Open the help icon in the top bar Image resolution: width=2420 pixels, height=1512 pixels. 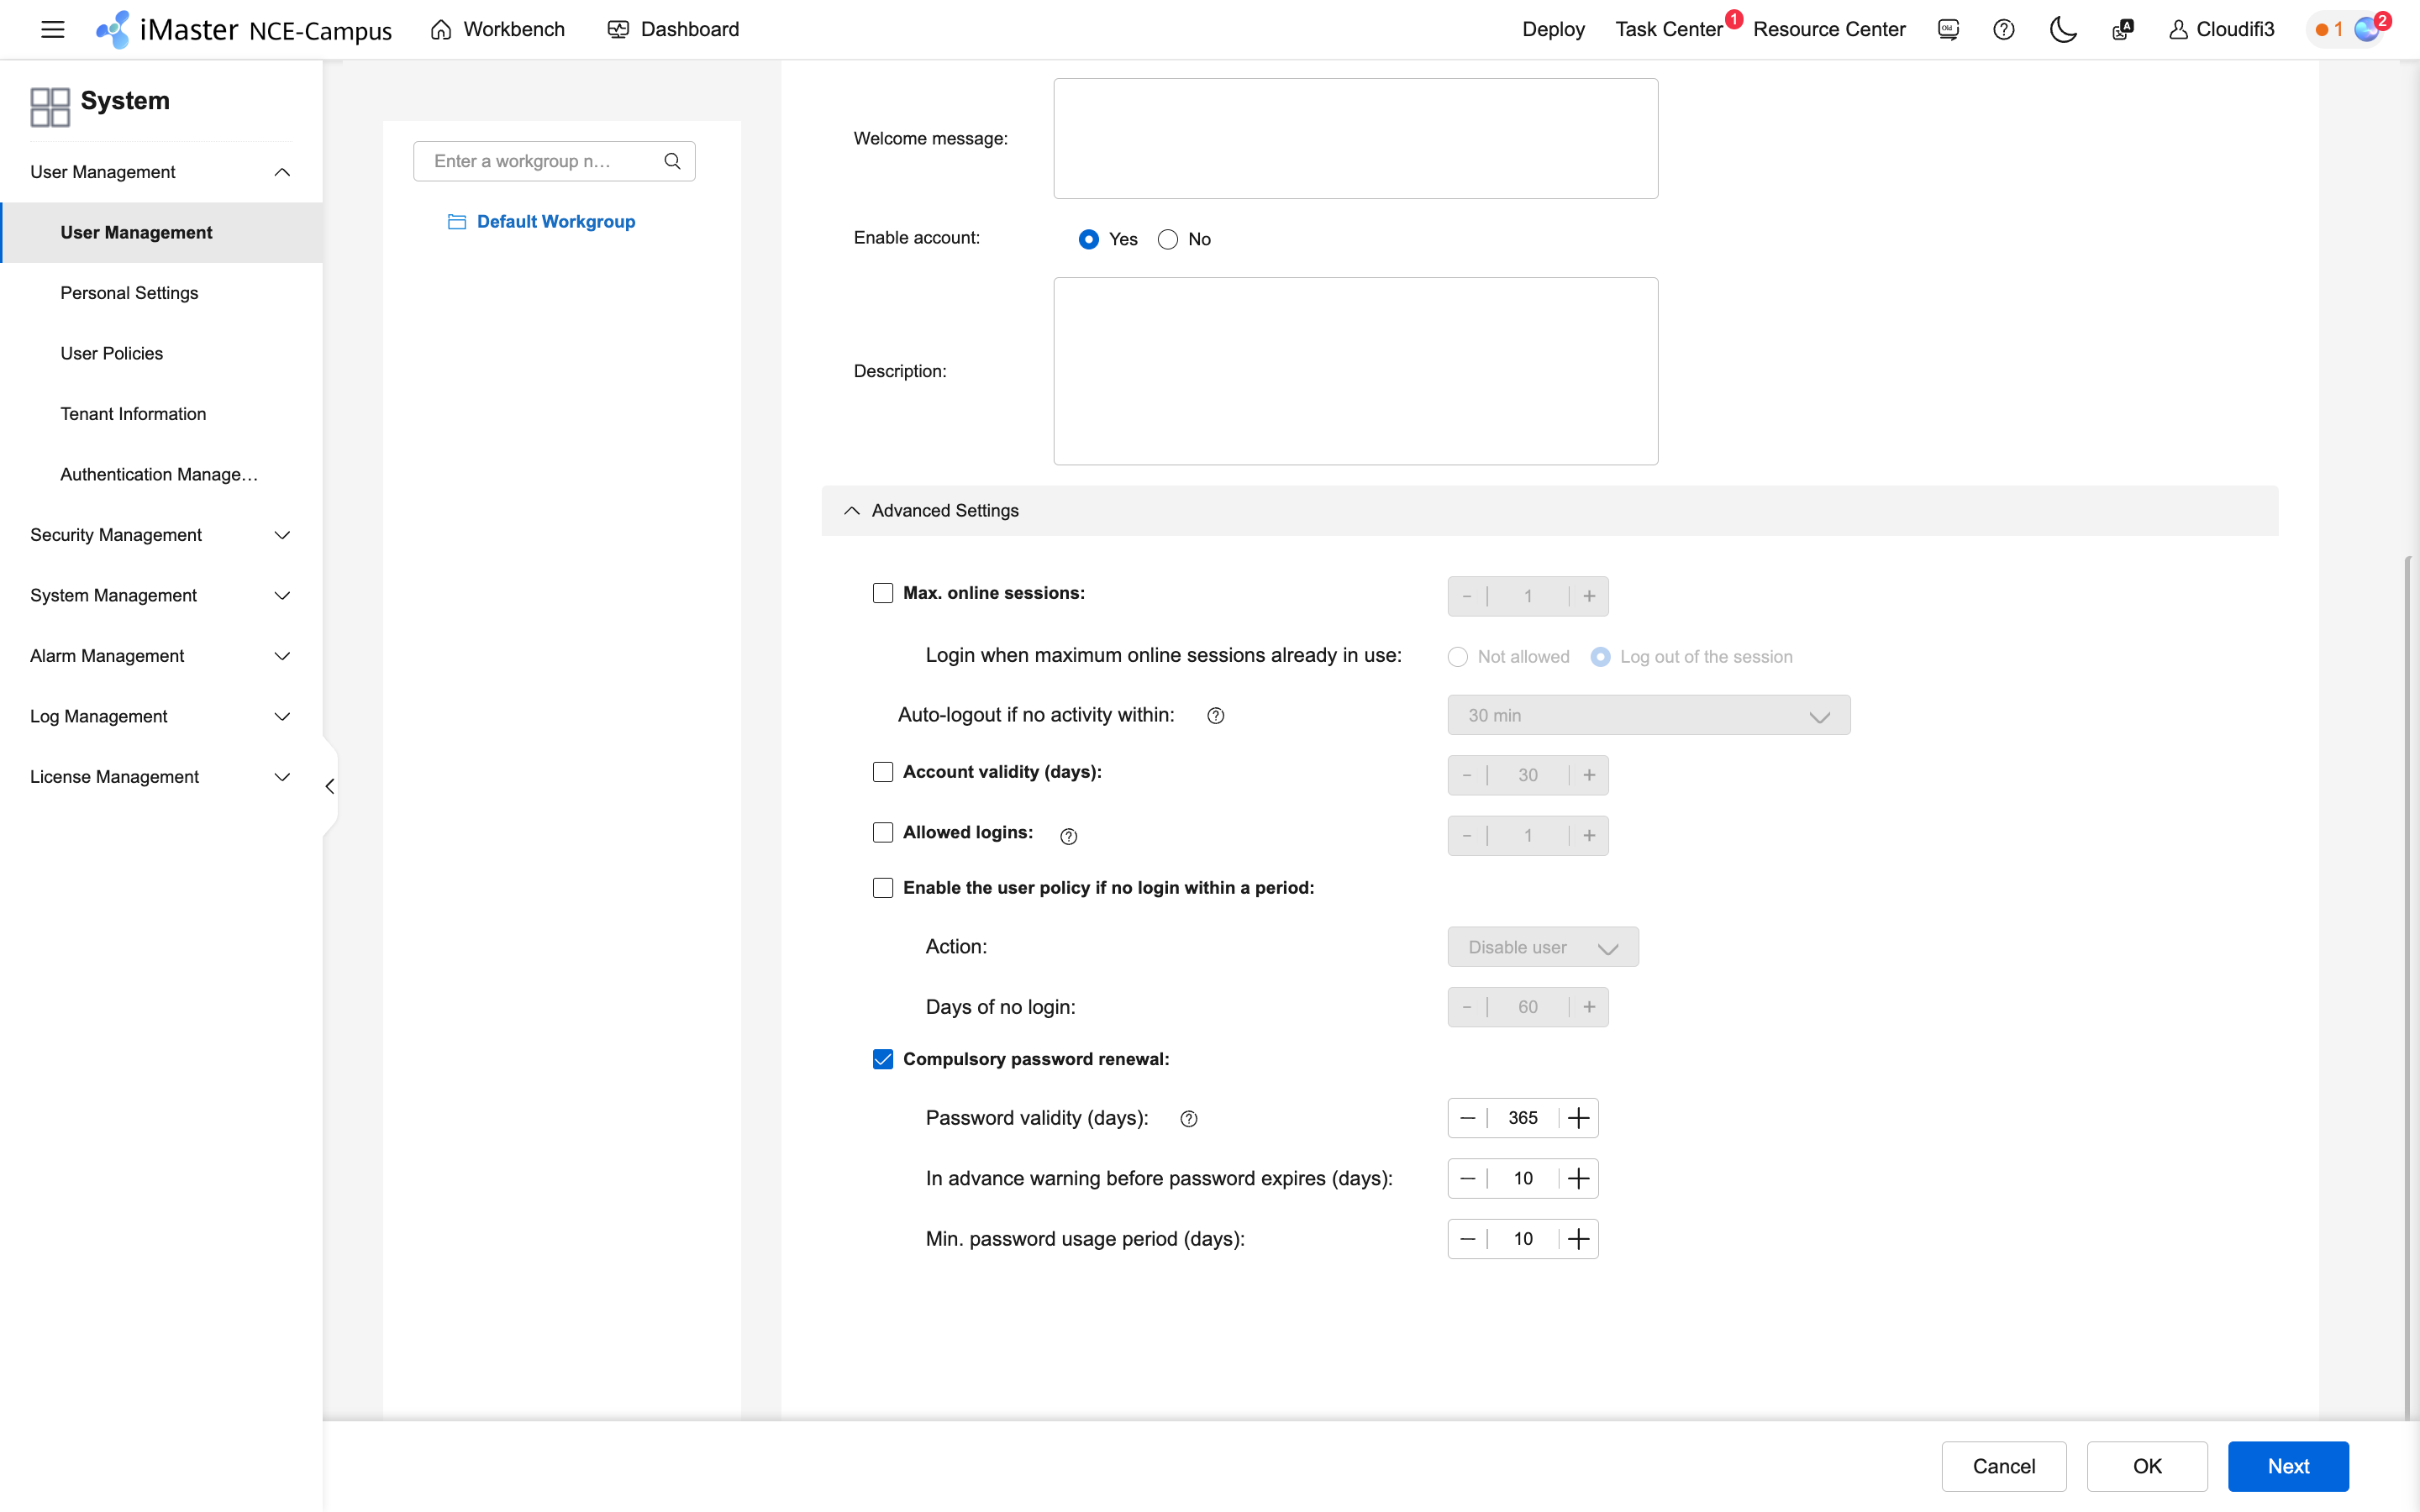click(2003, 29)
